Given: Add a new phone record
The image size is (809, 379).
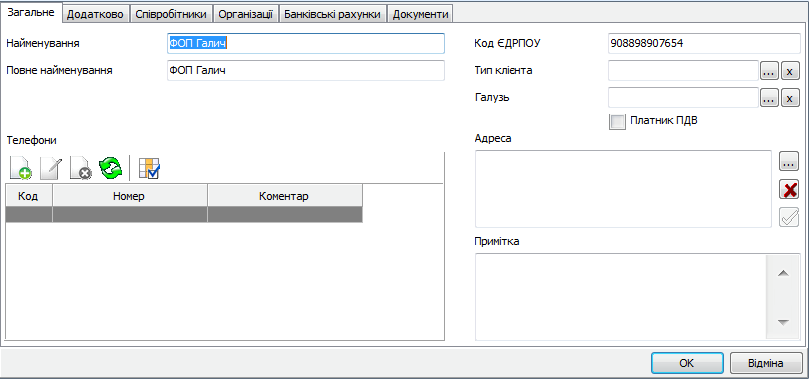Looking at the screenshot, I should pos(21,169).
